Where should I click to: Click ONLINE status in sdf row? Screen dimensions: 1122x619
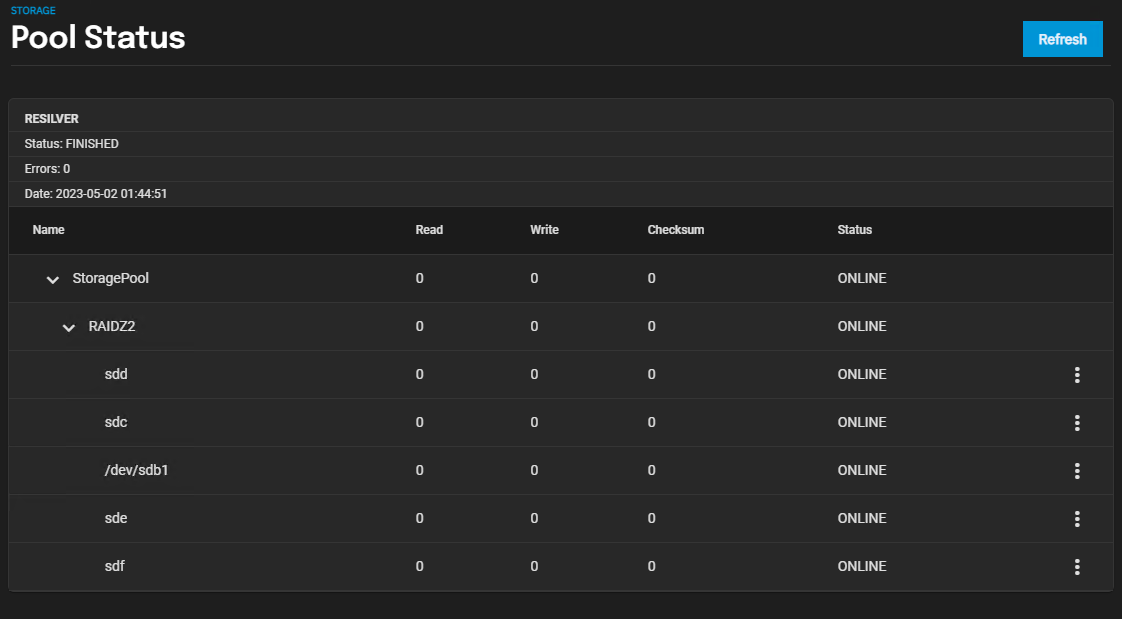pyautogui.click(x=862, y=565)
